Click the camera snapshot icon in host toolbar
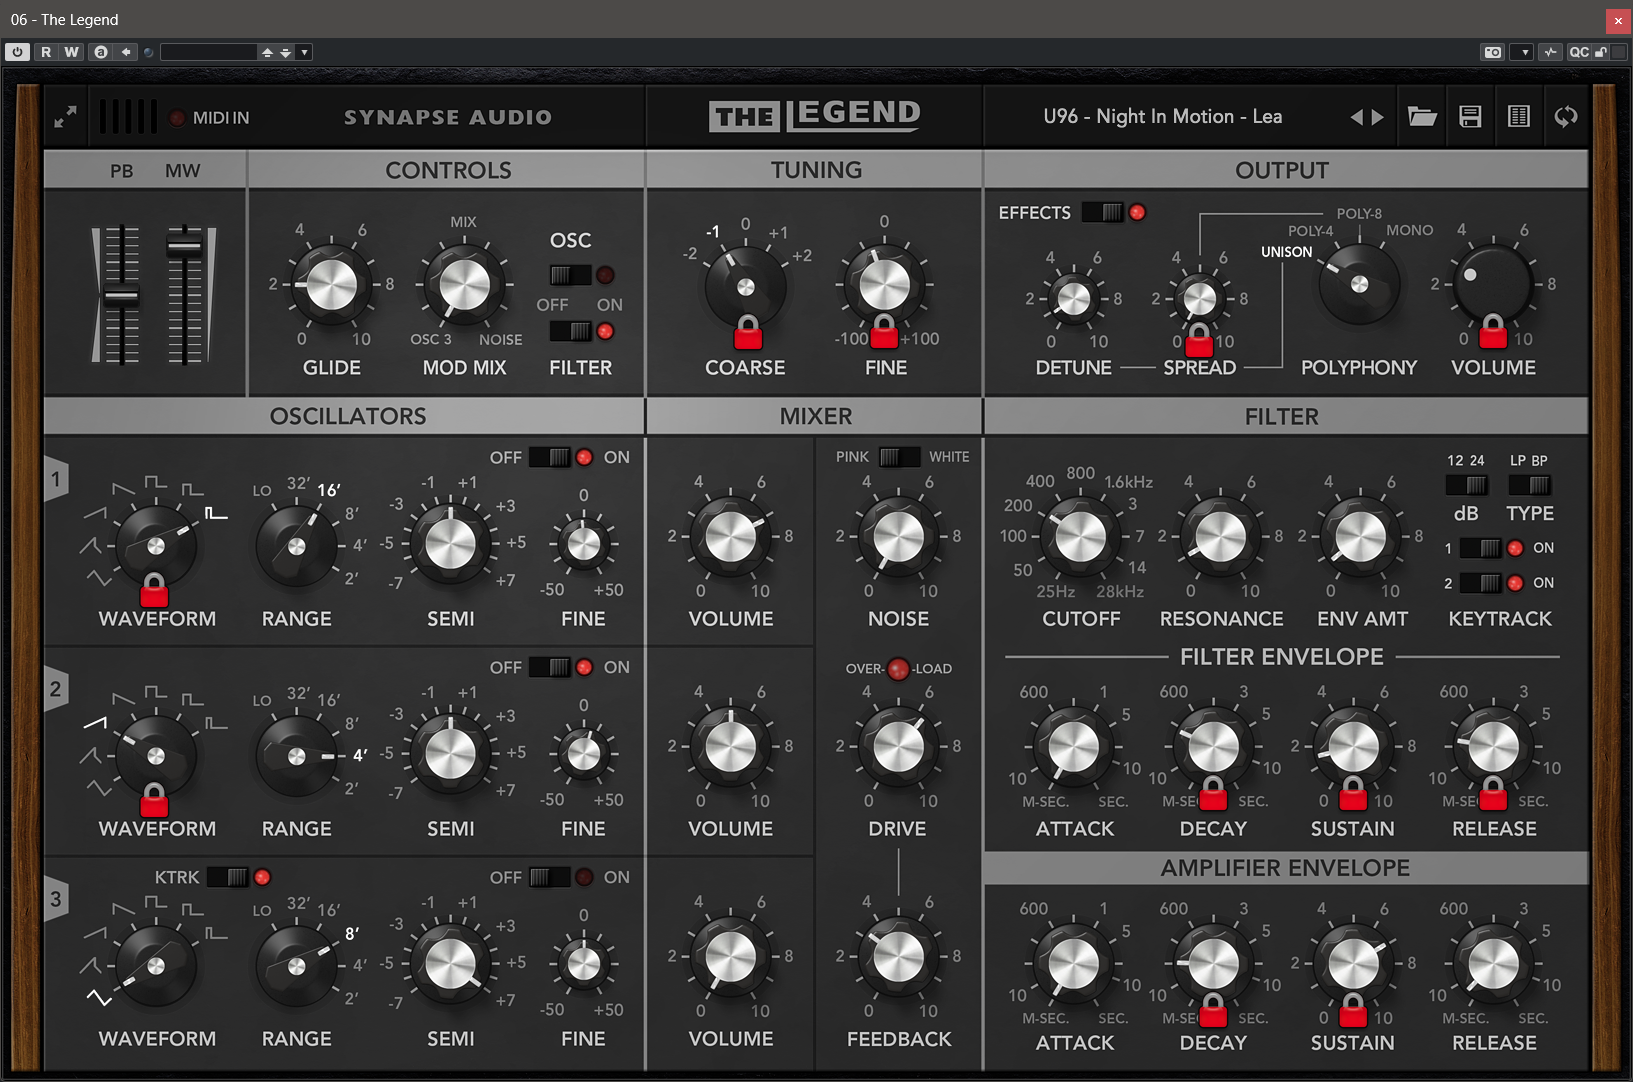1633x1082 pixels. [x=1492, y=52]
